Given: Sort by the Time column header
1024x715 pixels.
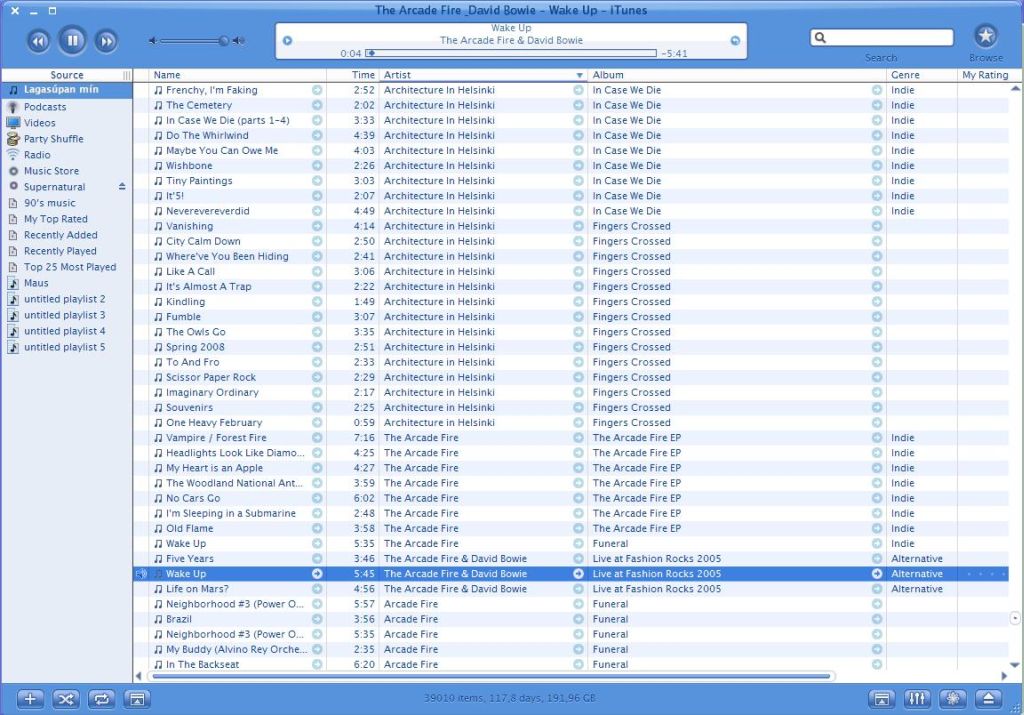Looking at the screenshot, I should [353, 74].
